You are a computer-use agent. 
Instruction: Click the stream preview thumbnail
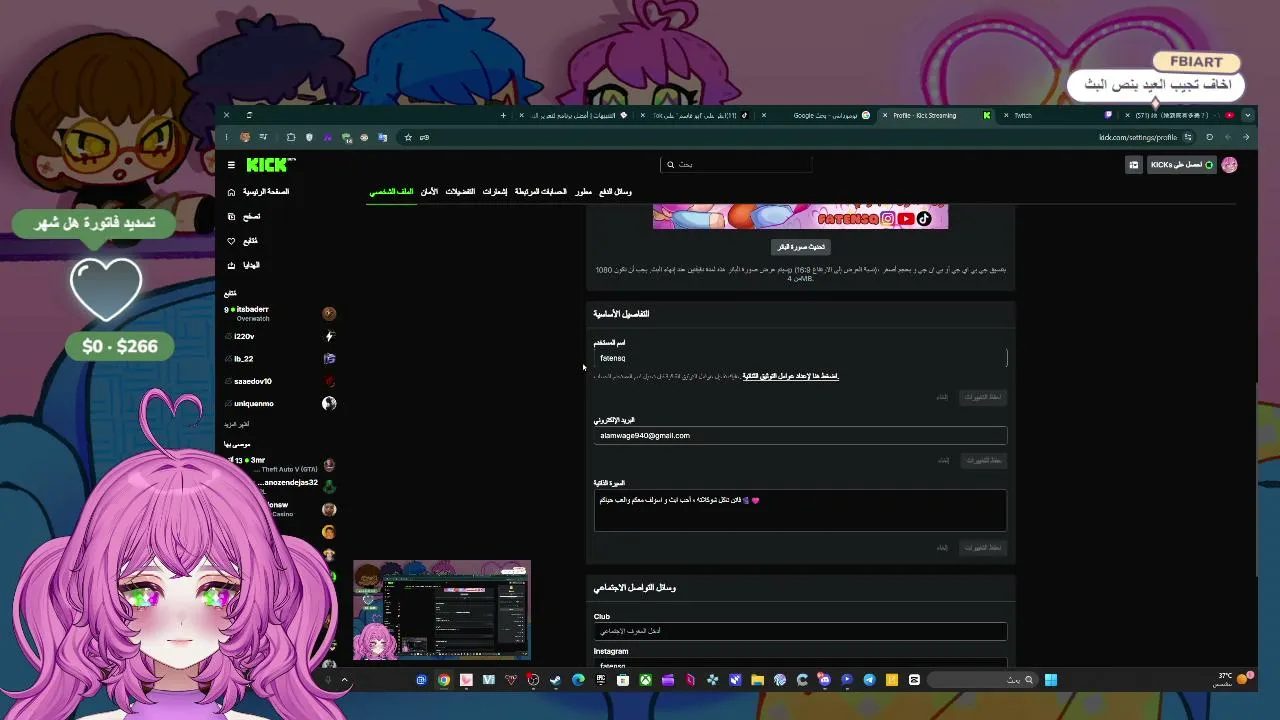pos(442,611)
